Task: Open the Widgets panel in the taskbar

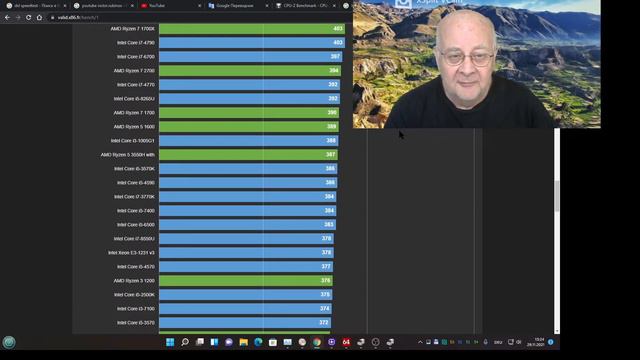Action: 214,342
